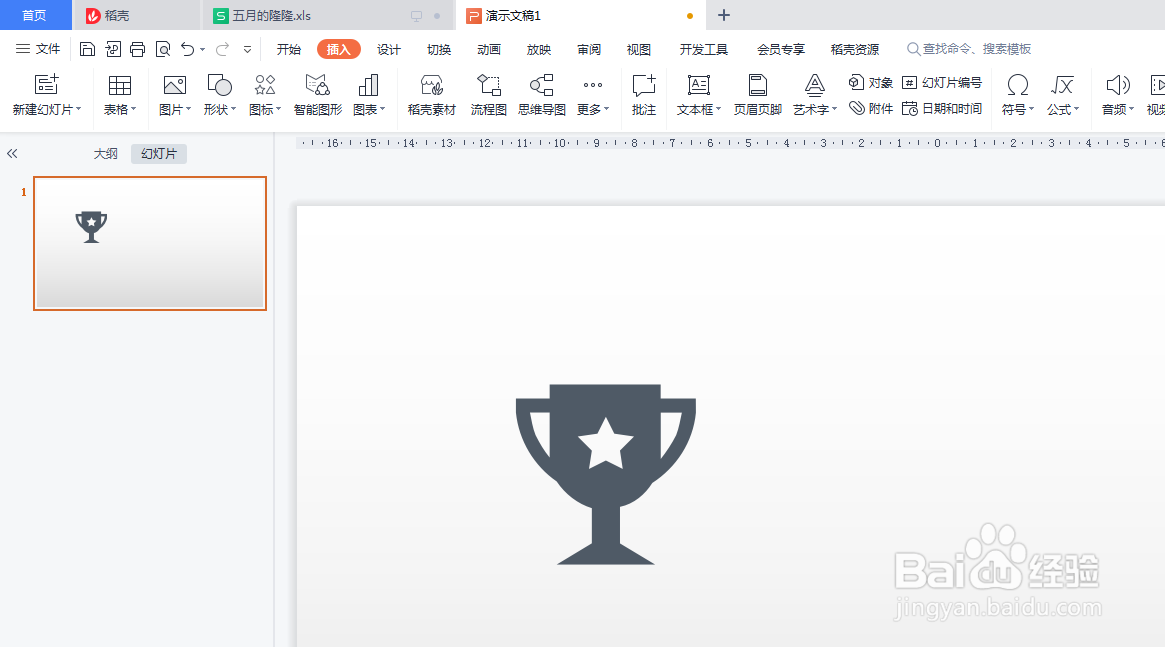The width and height of the screenshot is (1165, 647).
Task: Click the 公式 formula icon
Action: click(x=1062, y=85)
